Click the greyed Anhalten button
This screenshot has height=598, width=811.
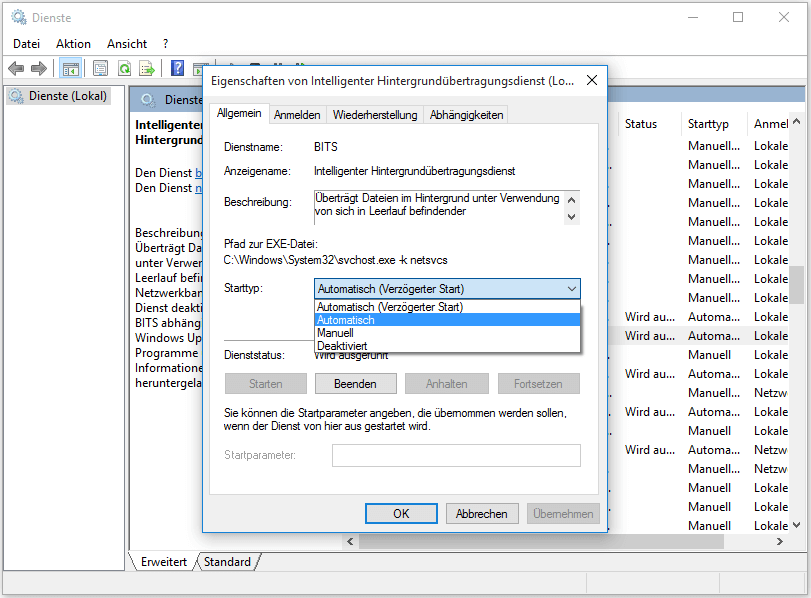[447, 384]
